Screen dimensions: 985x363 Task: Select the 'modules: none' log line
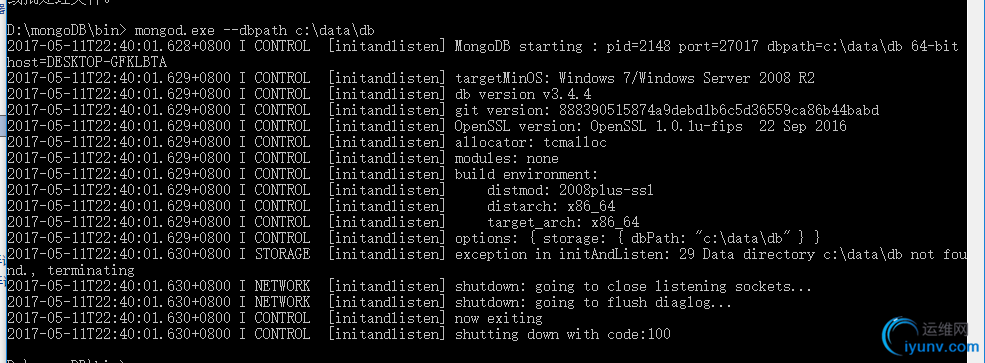[283, 158]
